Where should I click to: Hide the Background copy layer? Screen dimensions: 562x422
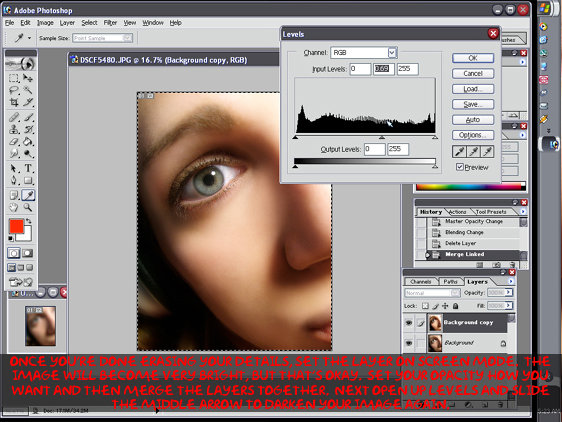point(409,323)
